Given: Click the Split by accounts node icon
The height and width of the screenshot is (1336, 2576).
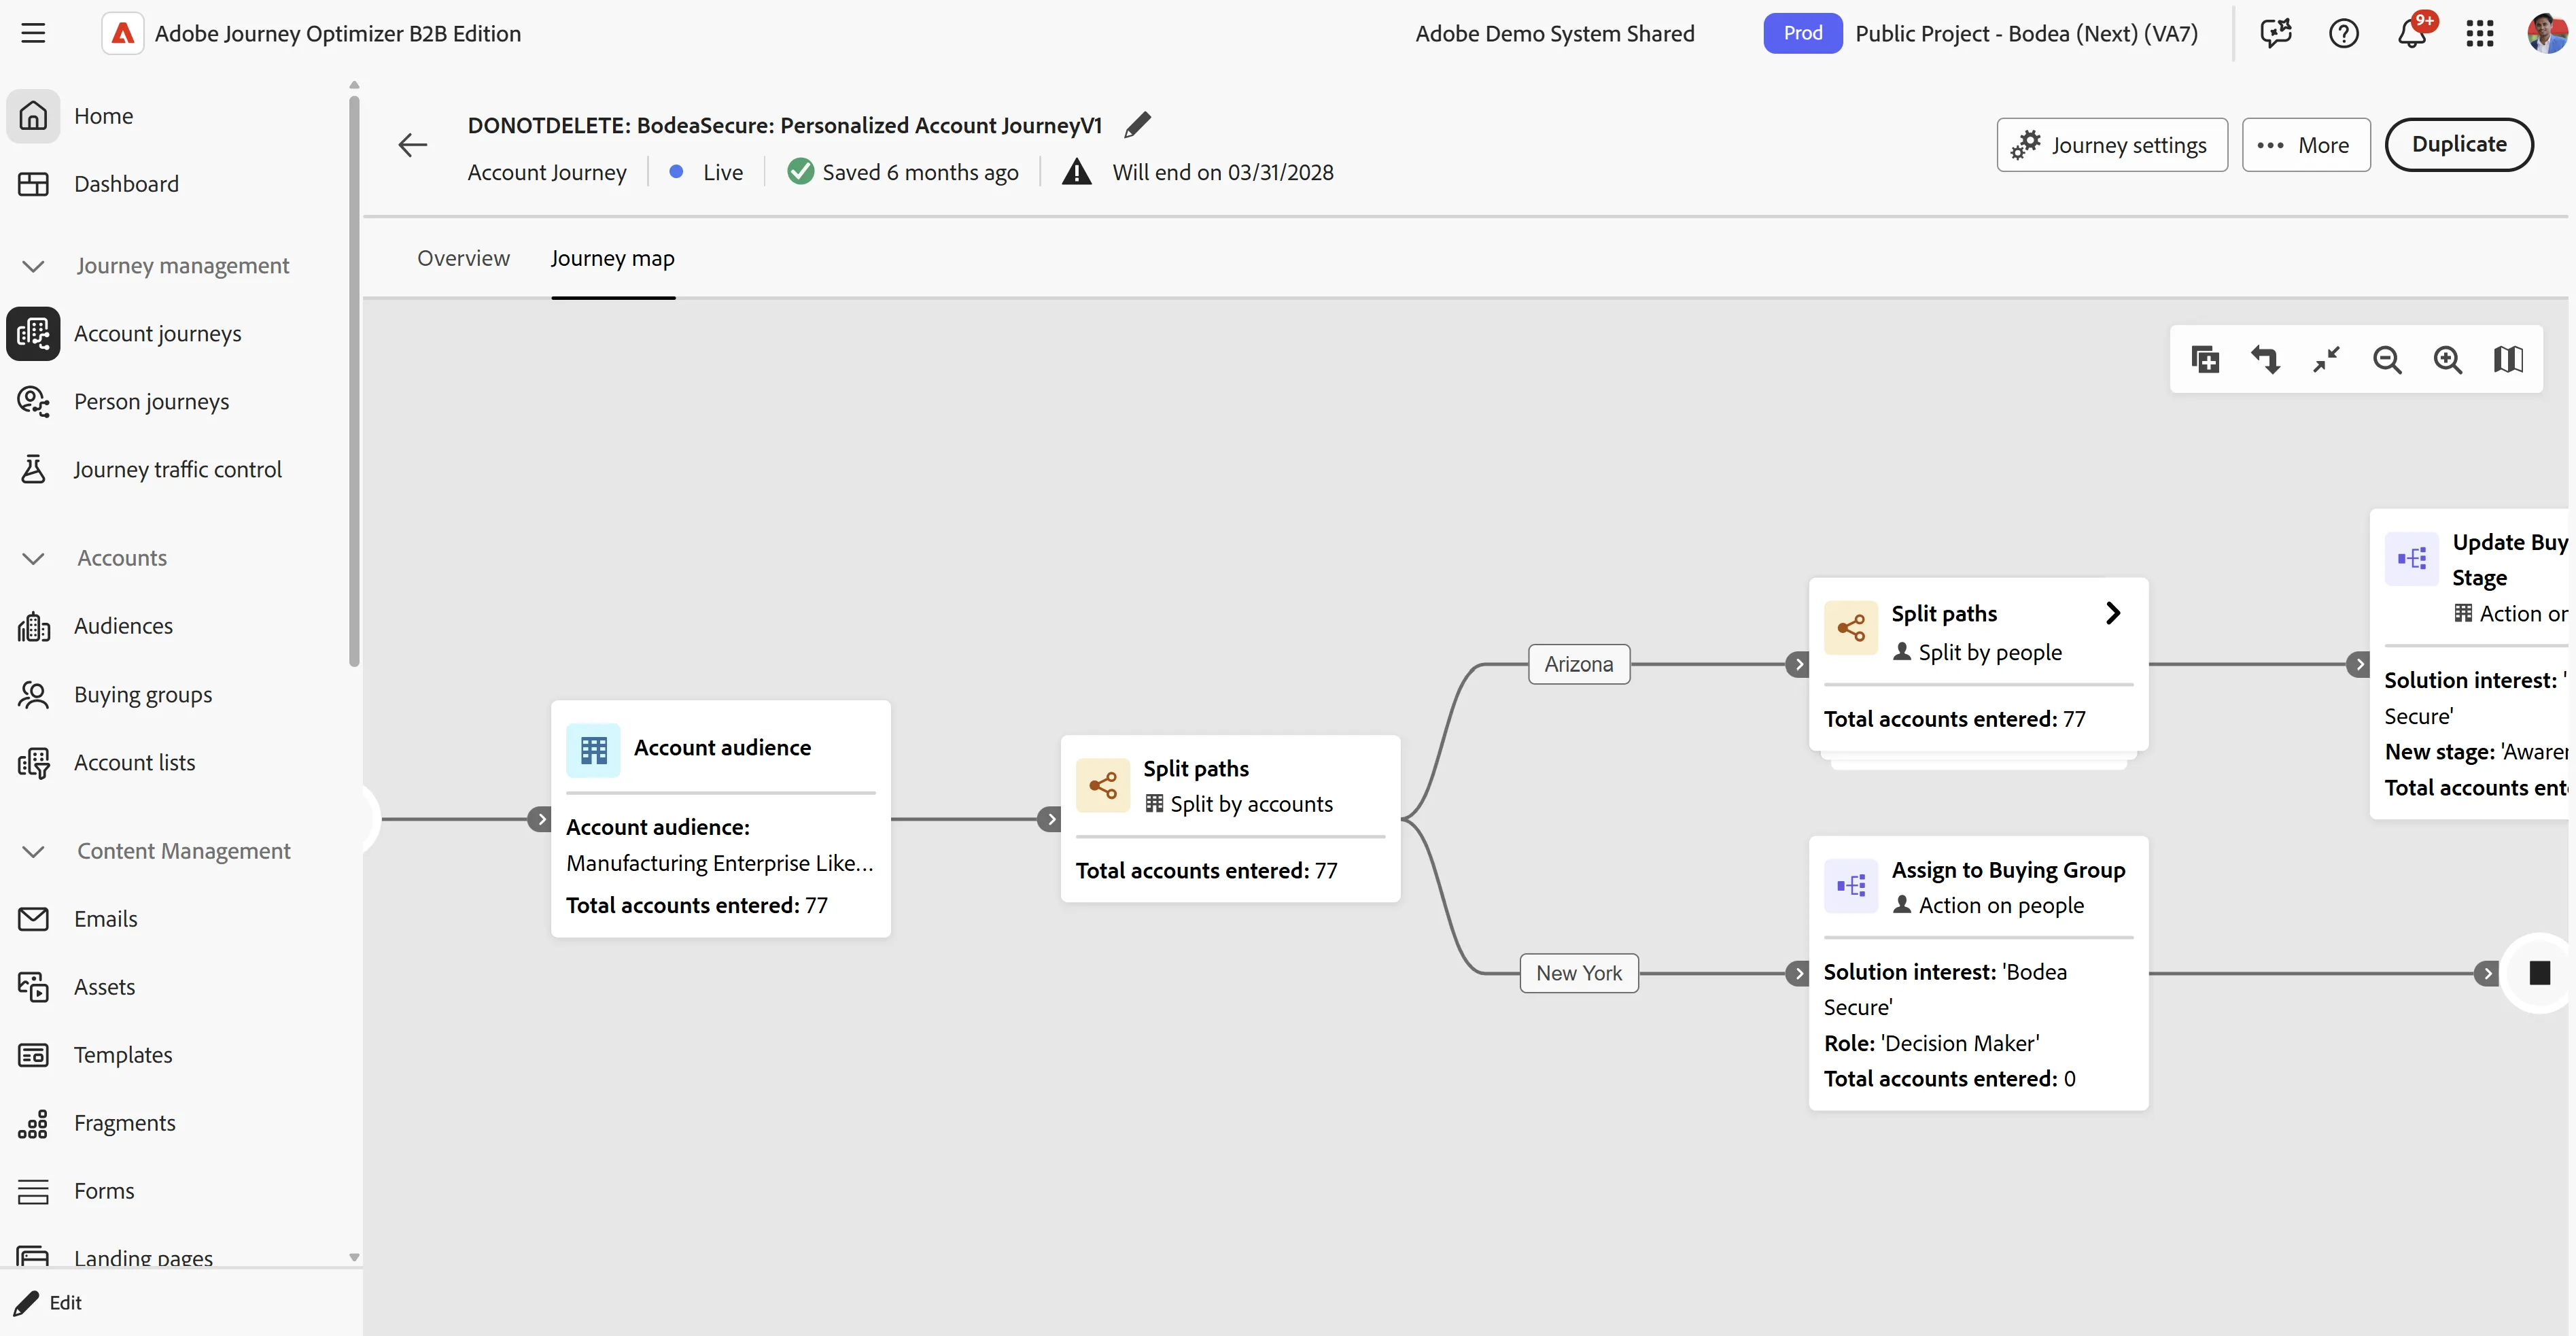Looking at the screenshot, I should click(x=1103, y=786).
